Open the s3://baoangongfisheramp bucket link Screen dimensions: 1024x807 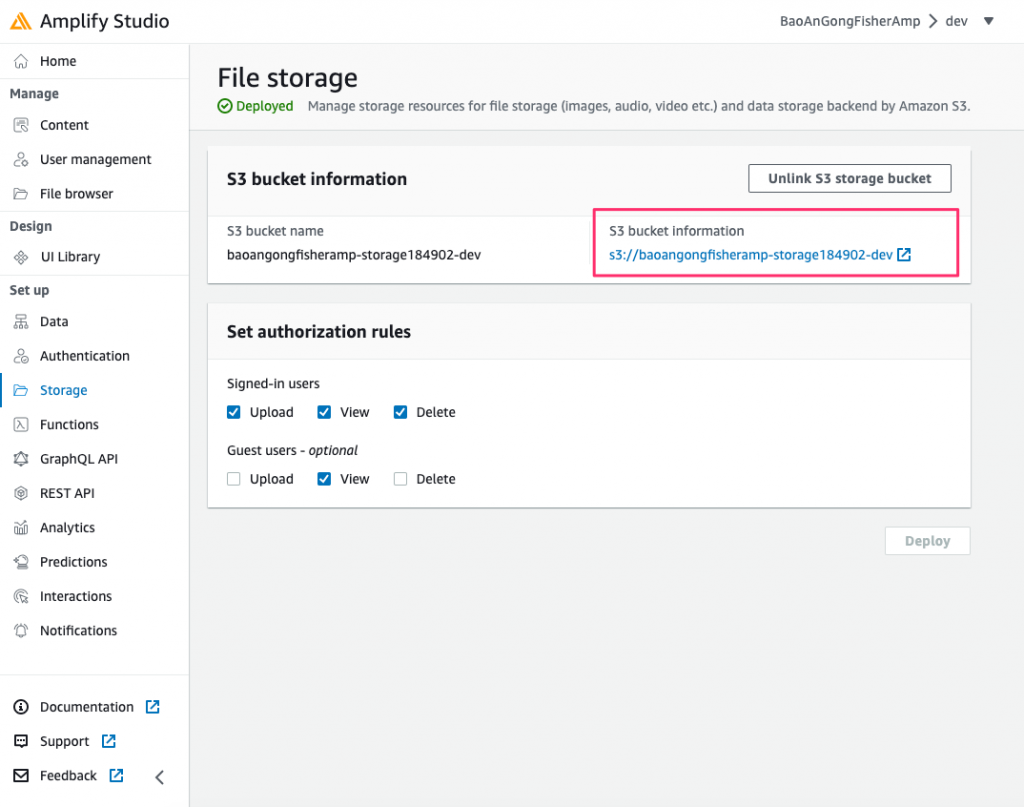(x=751, y=255)
